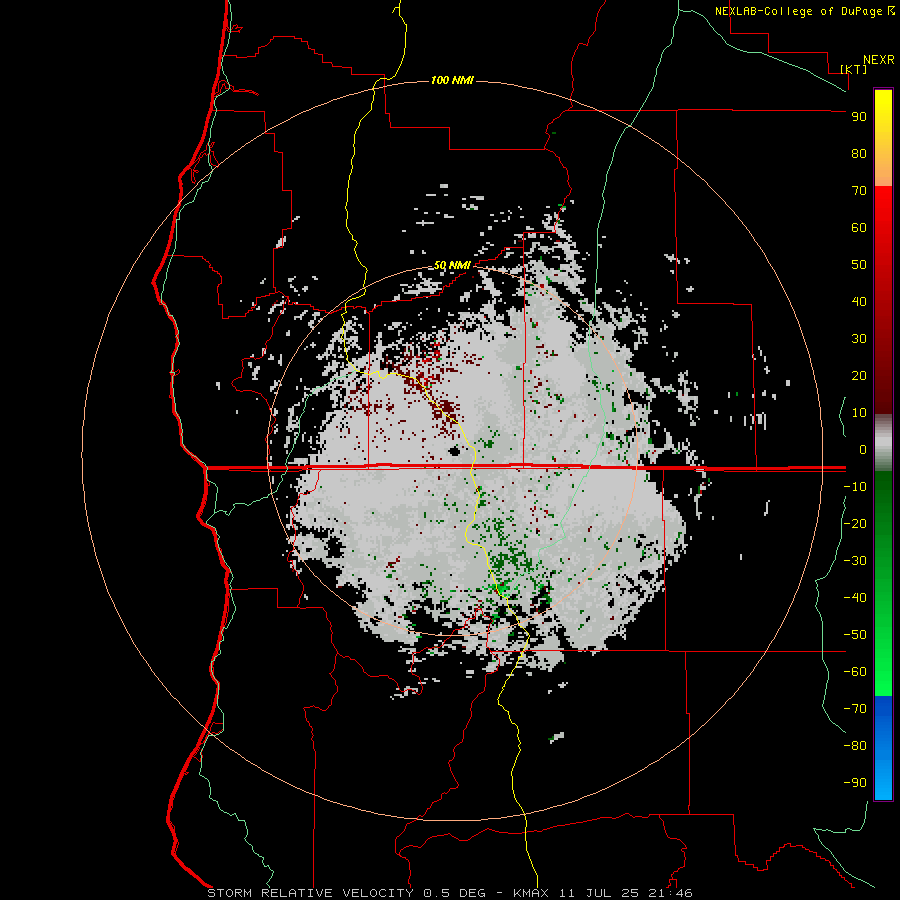Select the 70 value on velocity scale

[859, 191]
